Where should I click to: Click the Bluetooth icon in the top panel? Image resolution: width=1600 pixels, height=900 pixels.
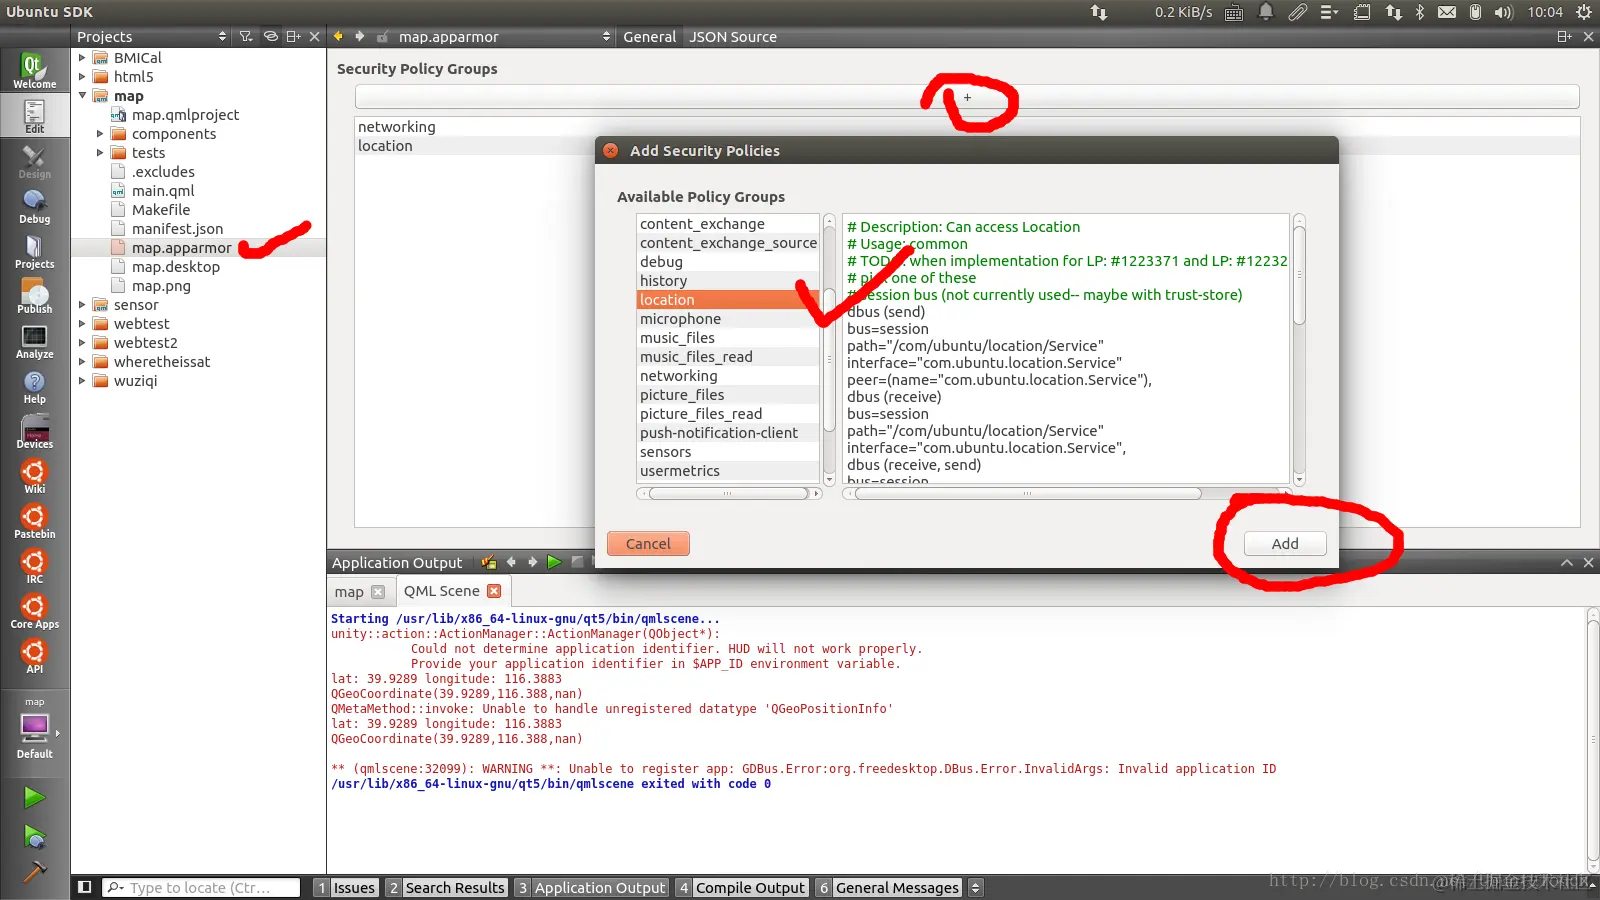[1420, 12]
